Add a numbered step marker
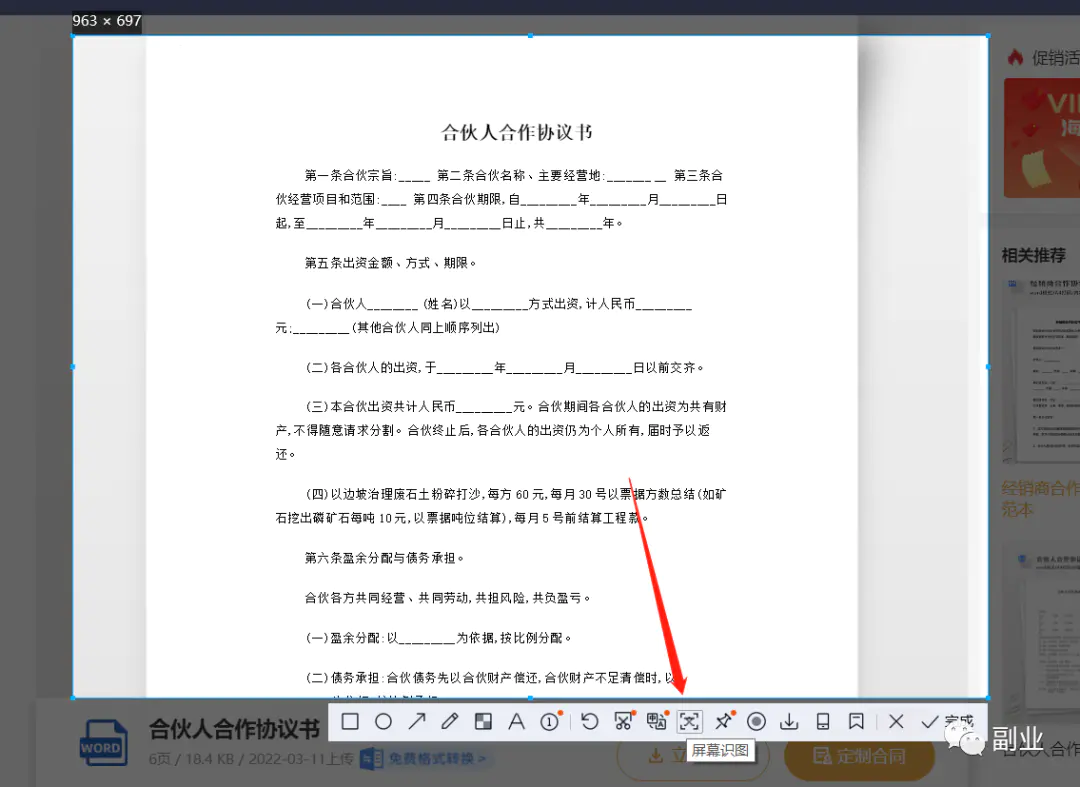This screenshot has height=787, width=1080. coord(550,721)
